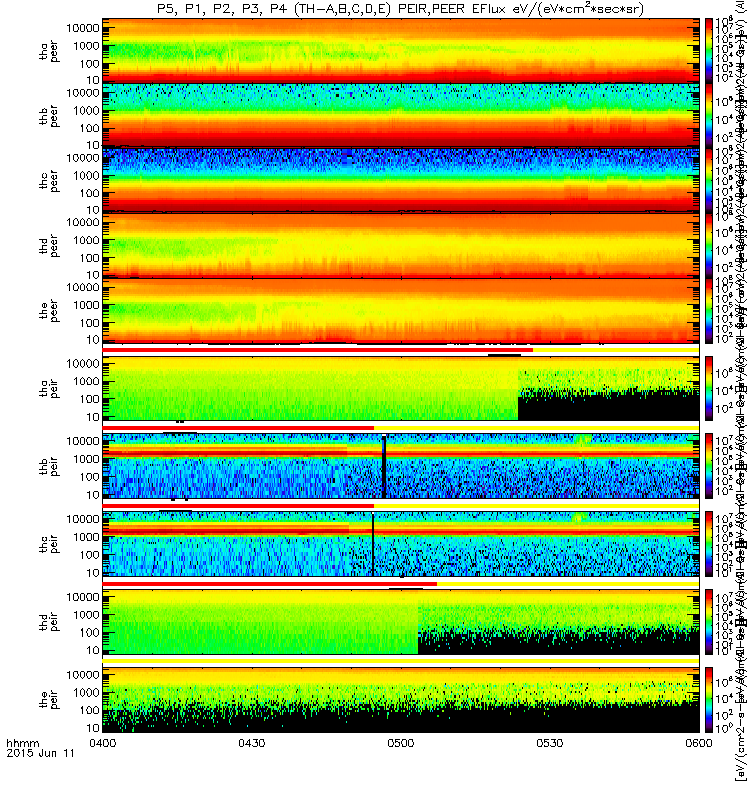Click the '0530' time tick label
The height and width of the screenshot is (800, 750).
[549, 743]
